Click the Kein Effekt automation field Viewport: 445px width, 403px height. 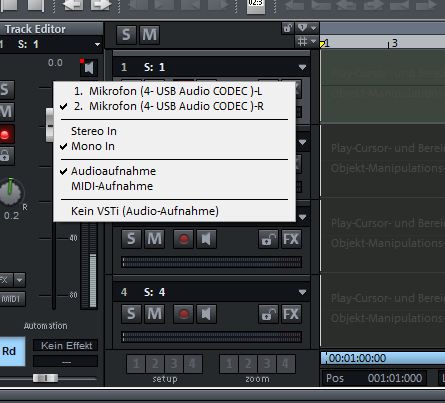[66, 346]
